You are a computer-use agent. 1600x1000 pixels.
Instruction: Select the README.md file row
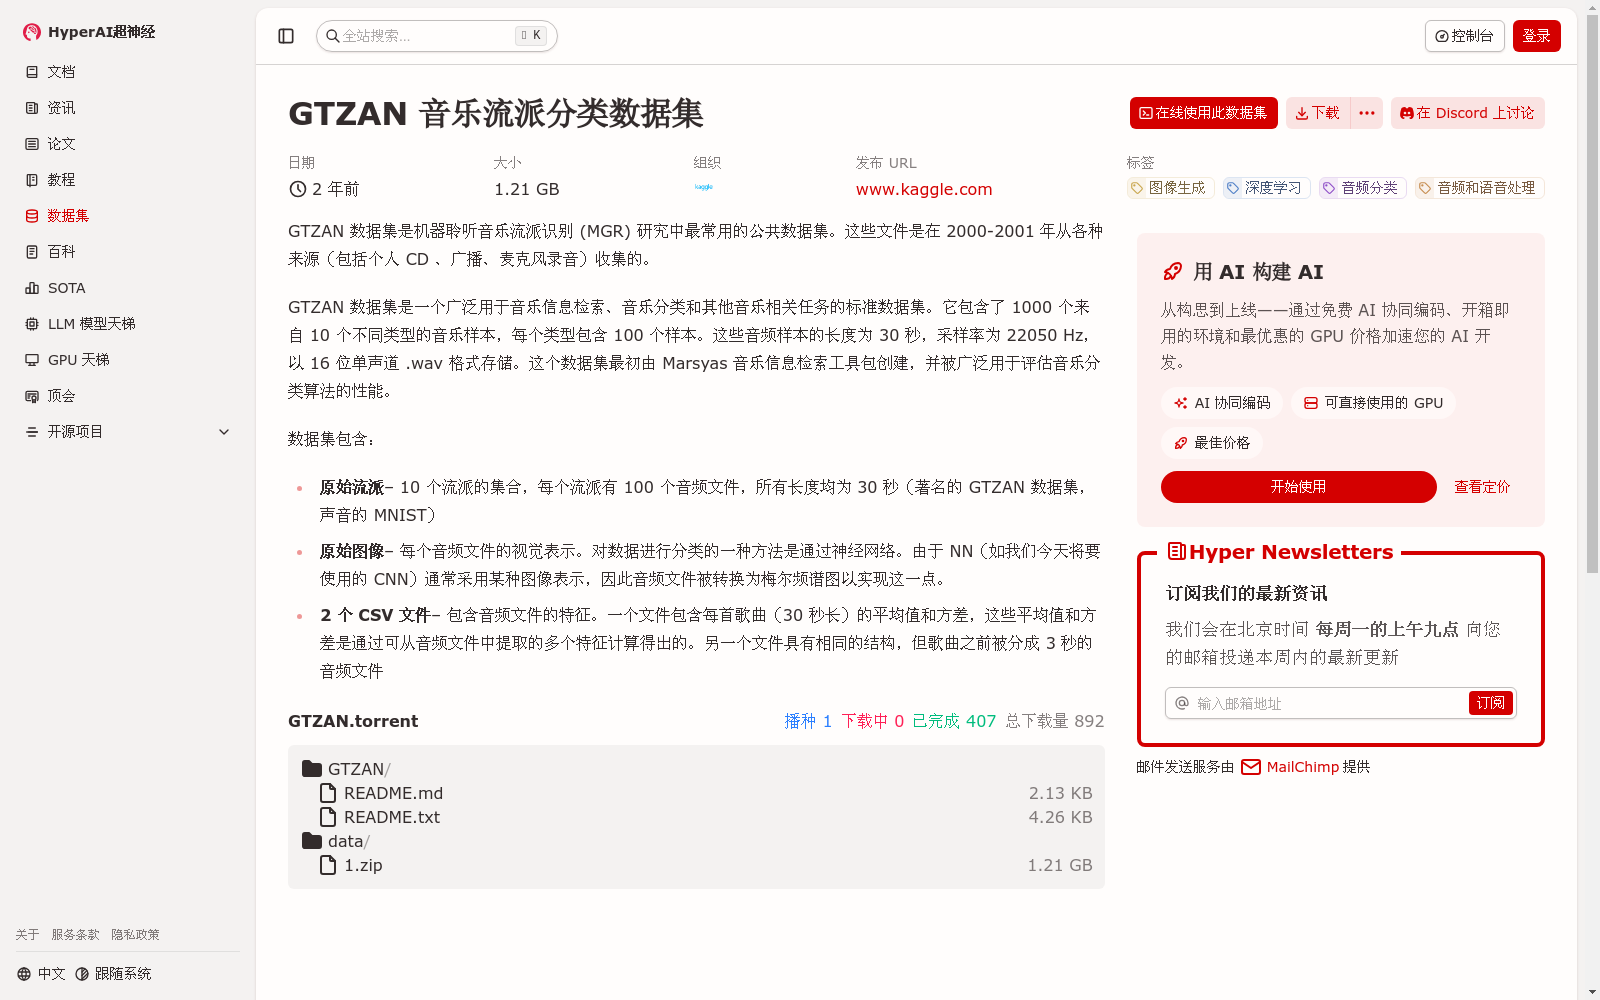click(x=696, y=793)
